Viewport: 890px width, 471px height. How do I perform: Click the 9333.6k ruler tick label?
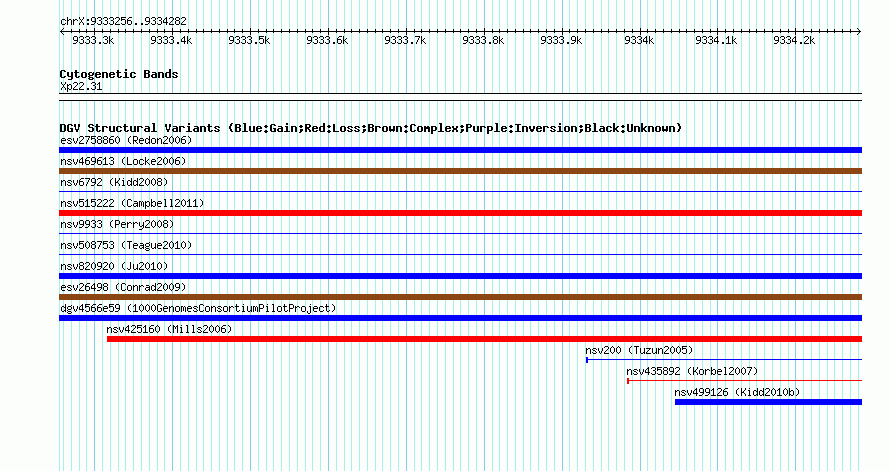(x=327, y=40)
